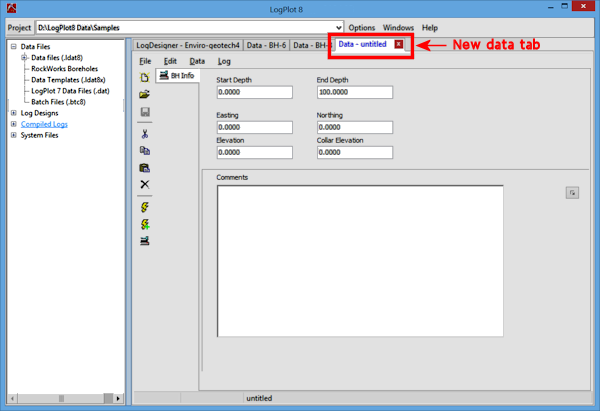
Task: Click the small button beside Comments box
Action: tap(572, 193)
